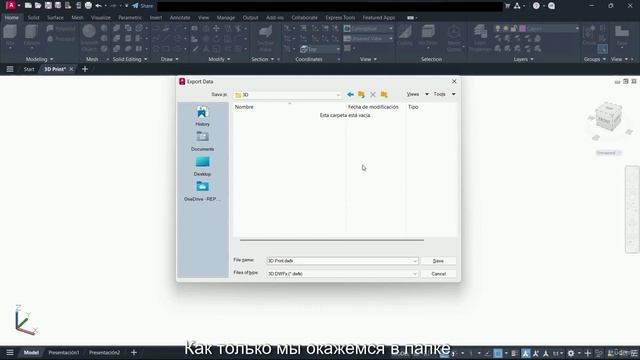The width and height of the screenshot is (640, 360).
Task: Toggle the layer lightbulb on/off icon
Action: tap(498, 29)
